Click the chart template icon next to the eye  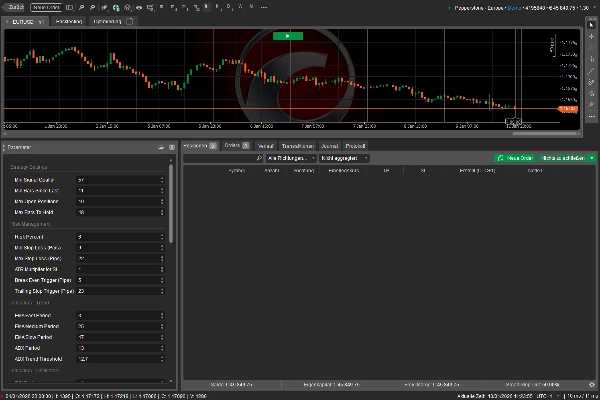tap(150, 7)
